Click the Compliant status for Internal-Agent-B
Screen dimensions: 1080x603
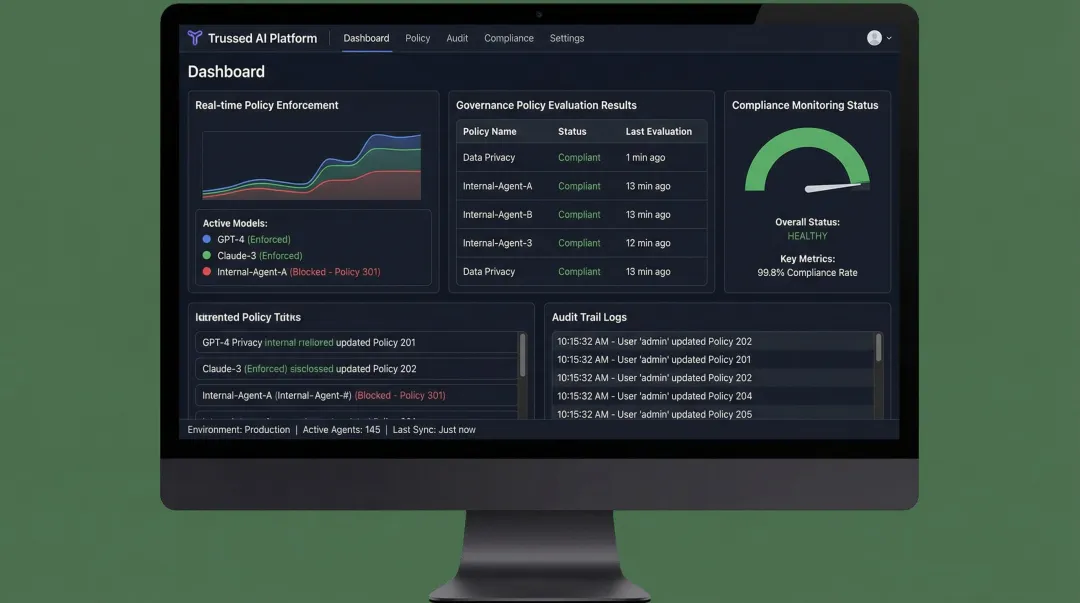(581, 214)
